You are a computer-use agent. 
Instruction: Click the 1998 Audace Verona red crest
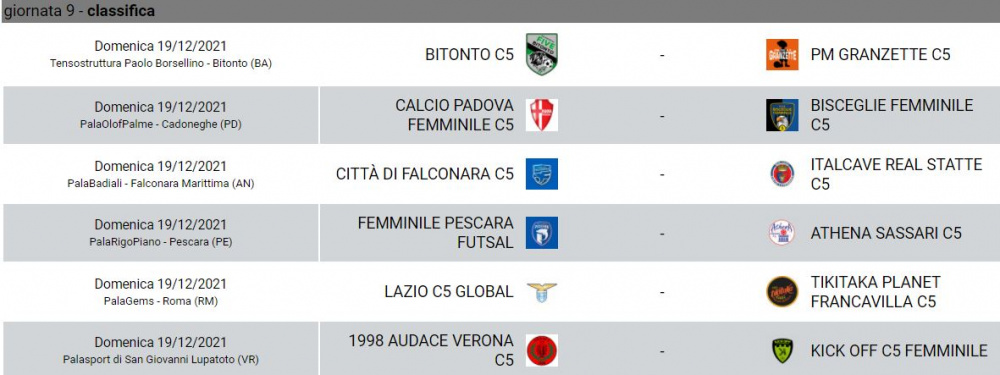click(x=541, y=351)
